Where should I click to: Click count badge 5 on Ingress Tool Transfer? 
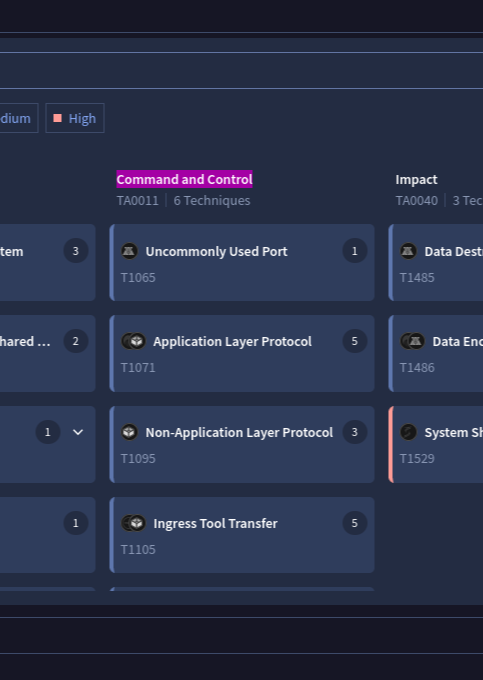pyautogui.click(x=355, y=523)
